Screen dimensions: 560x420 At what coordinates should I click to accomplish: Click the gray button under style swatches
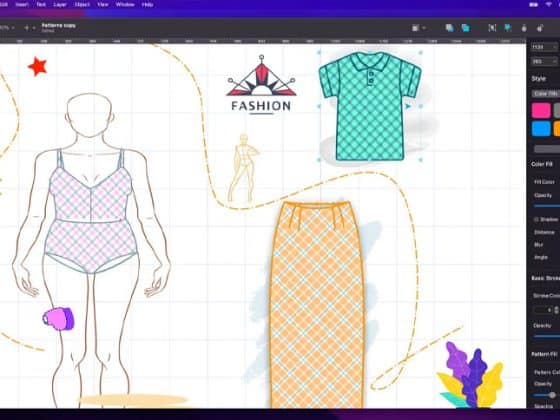(x=547, y=149)
